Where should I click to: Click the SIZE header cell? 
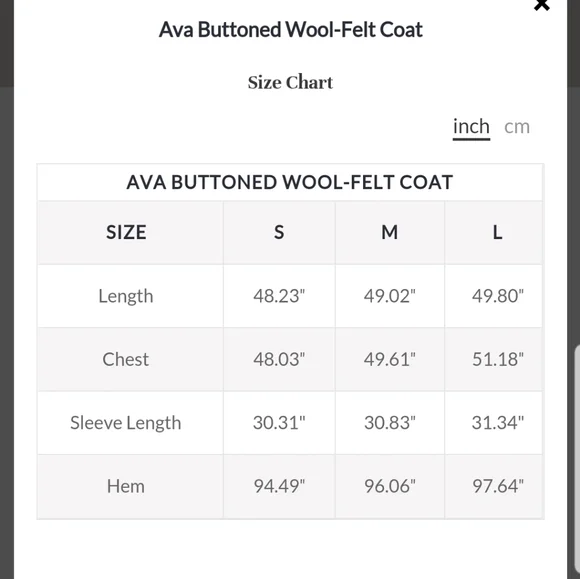(126, 232)
